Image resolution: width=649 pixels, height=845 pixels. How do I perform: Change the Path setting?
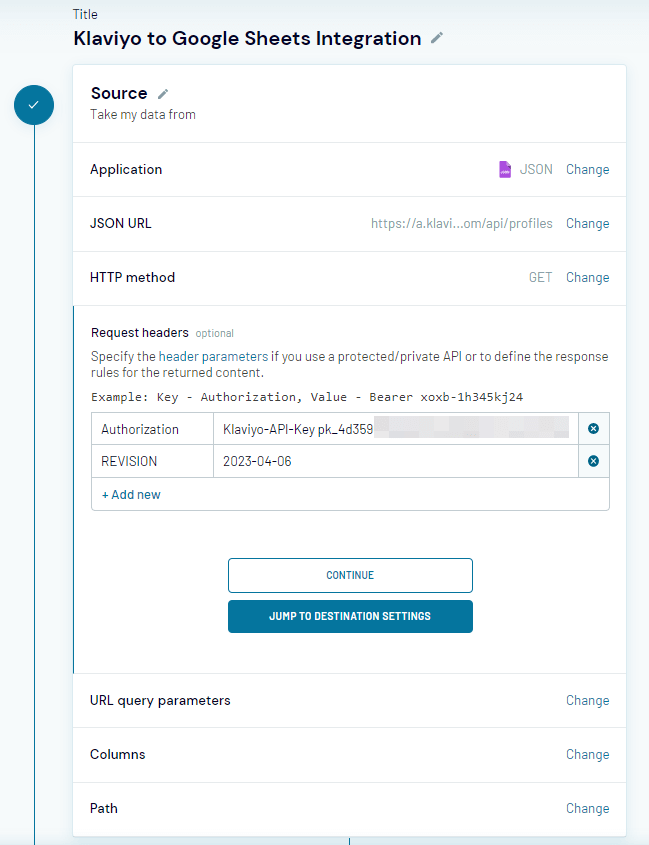click(587, 808)
